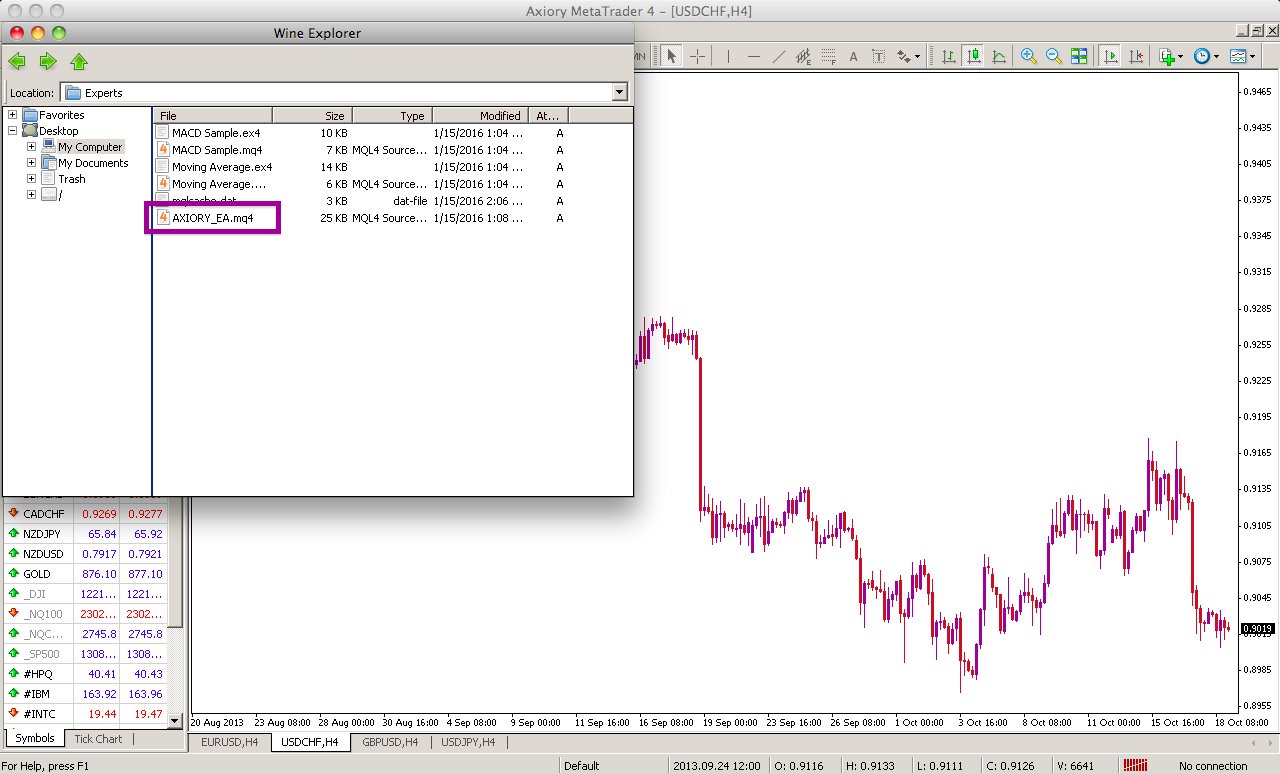This screenshot has height=774, width=1280.
Task: Open the EURUSD,H4 chart tab
Action: tap(229, 742)
